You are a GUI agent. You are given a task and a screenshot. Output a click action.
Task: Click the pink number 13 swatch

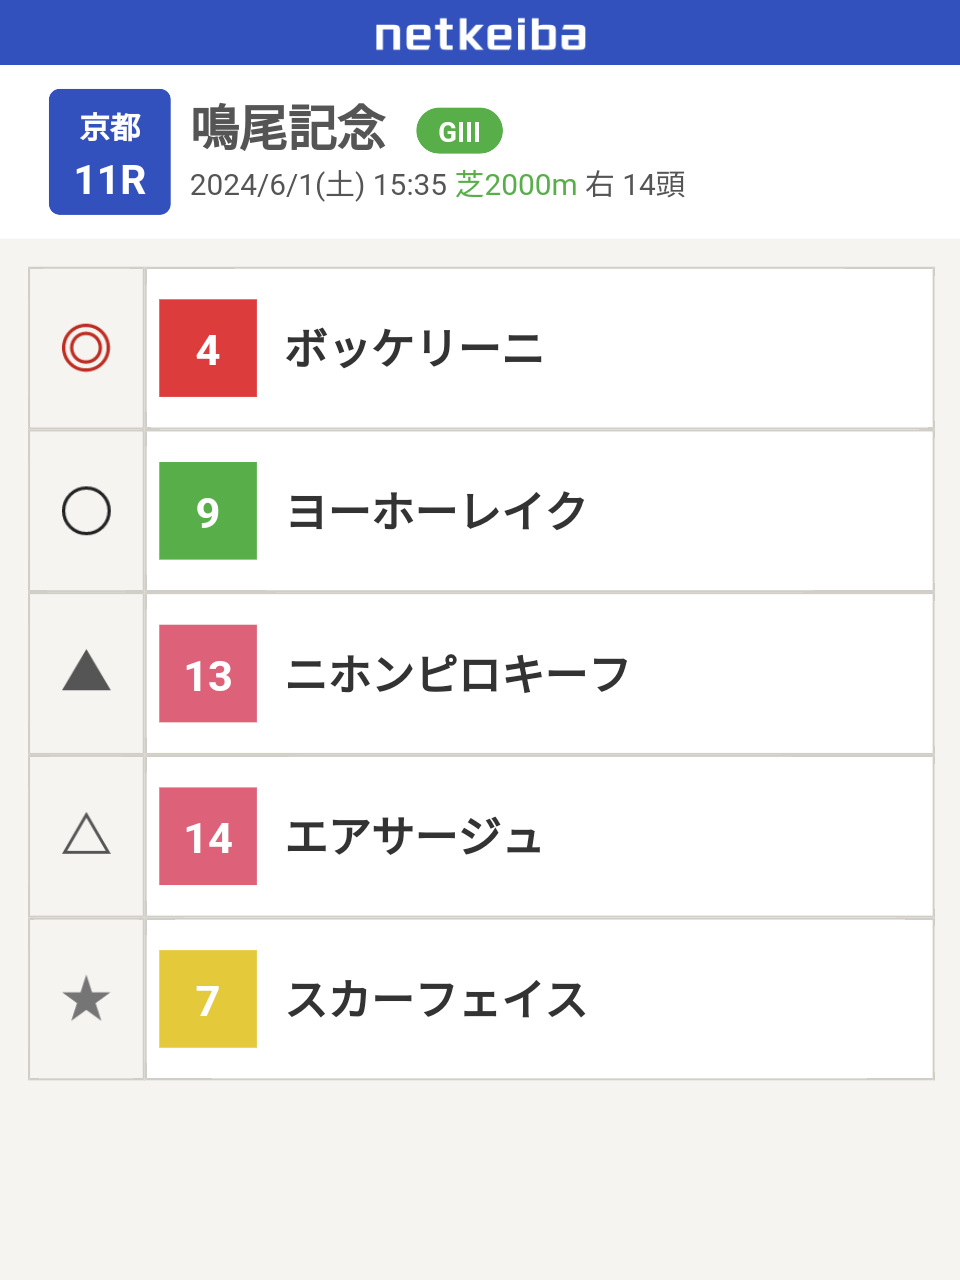tap(208, 674)
